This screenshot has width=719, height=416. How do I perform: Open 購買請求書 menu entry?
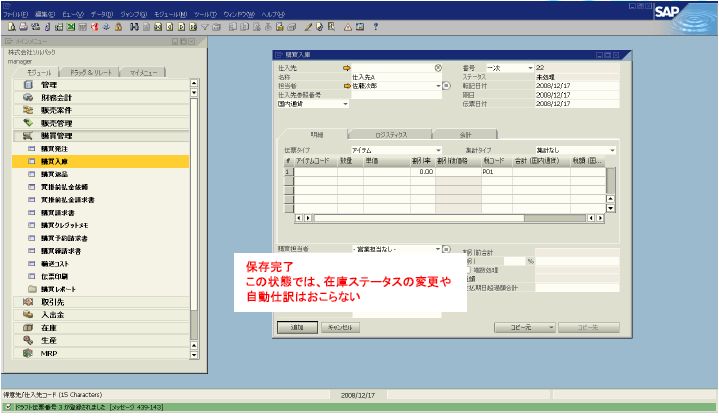tap(101, 213)
